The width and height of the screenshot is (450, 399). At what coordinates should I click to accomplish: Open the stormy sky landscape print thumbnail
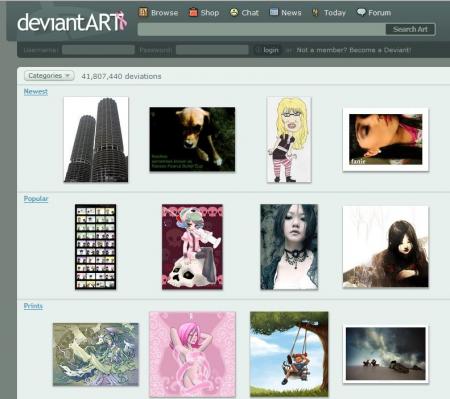click(385, 354)
